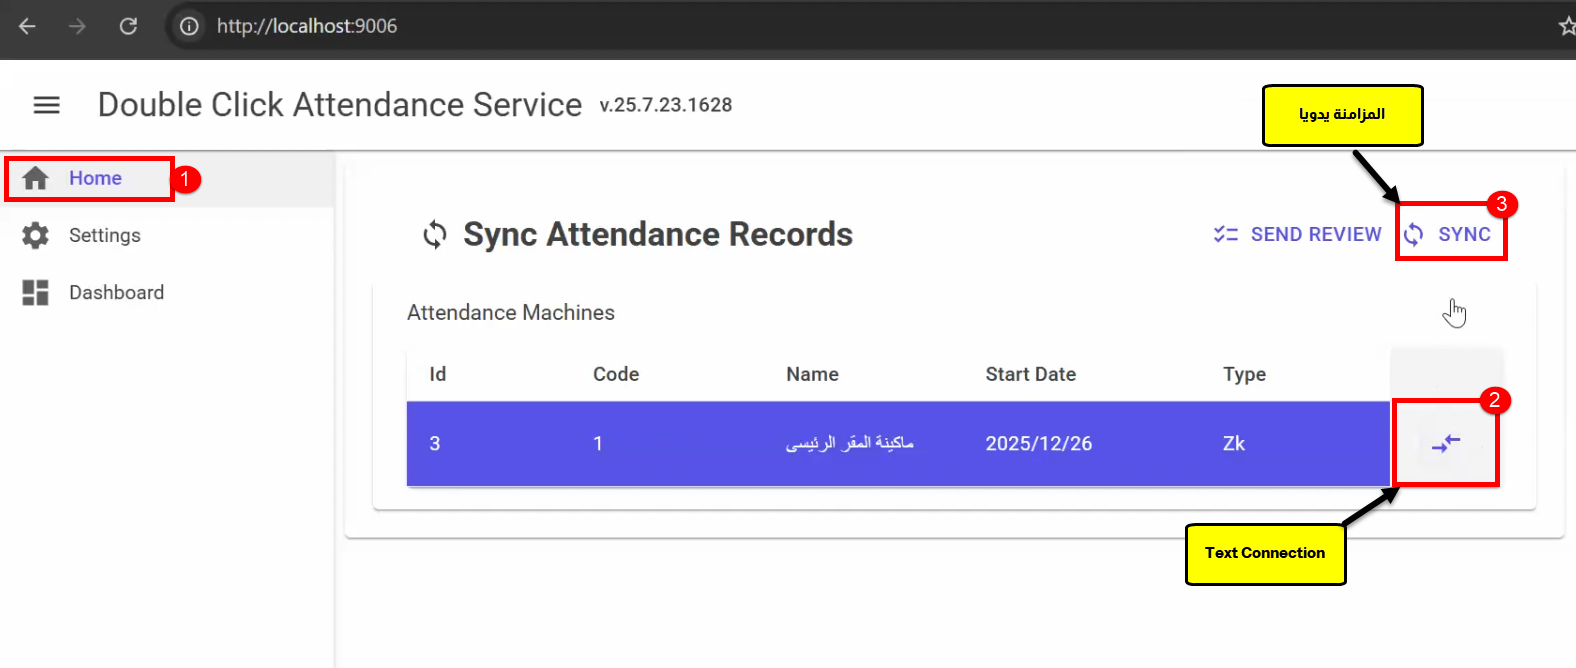This screenshot has width=1576, height=668.
Task: Click the site information icon in address bar
Action: [189, 26]
